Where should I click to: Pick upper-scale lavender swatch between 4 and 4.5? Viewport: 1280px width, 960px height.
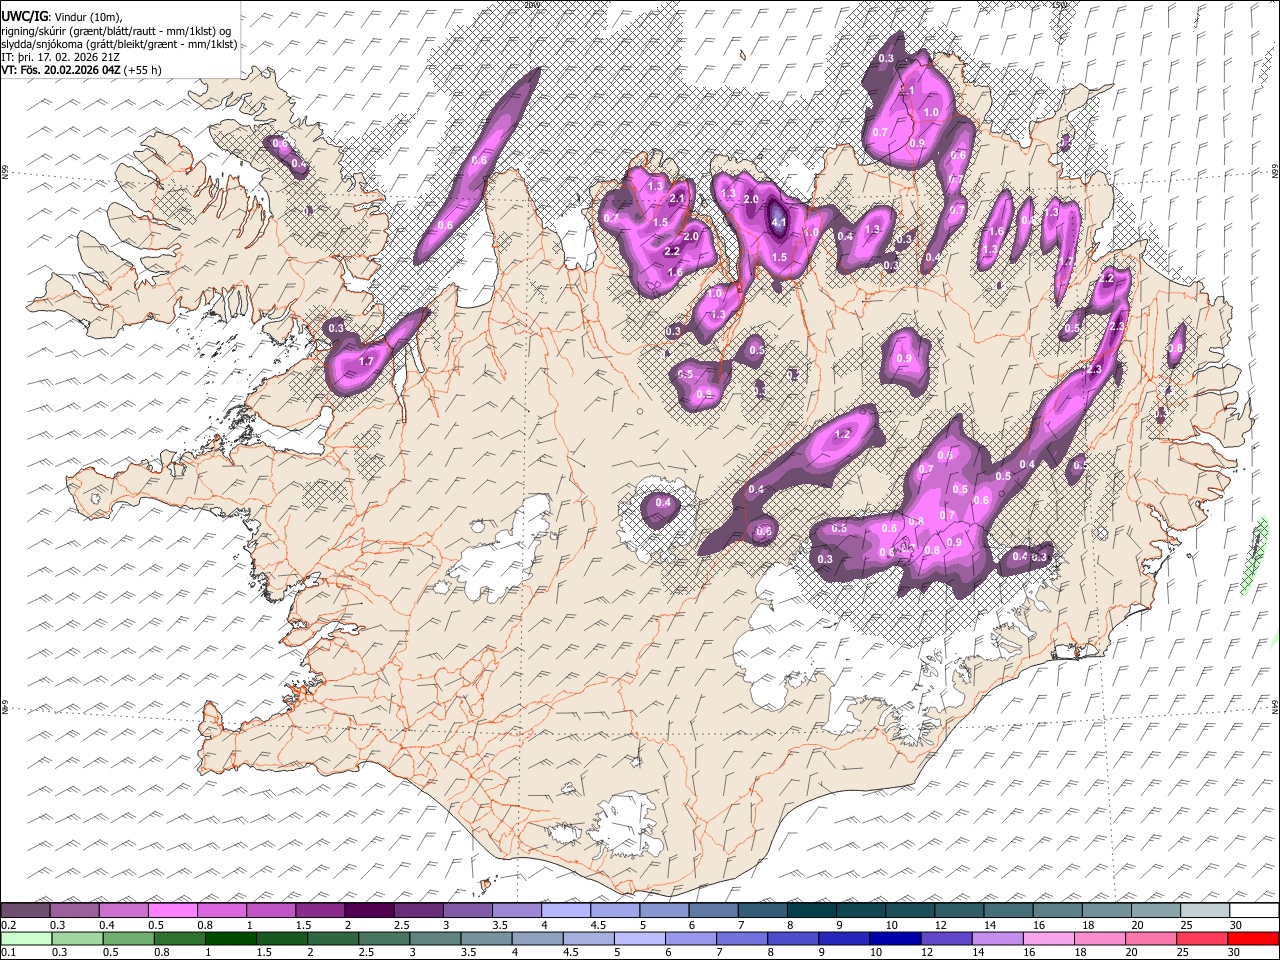click(566, 911)
